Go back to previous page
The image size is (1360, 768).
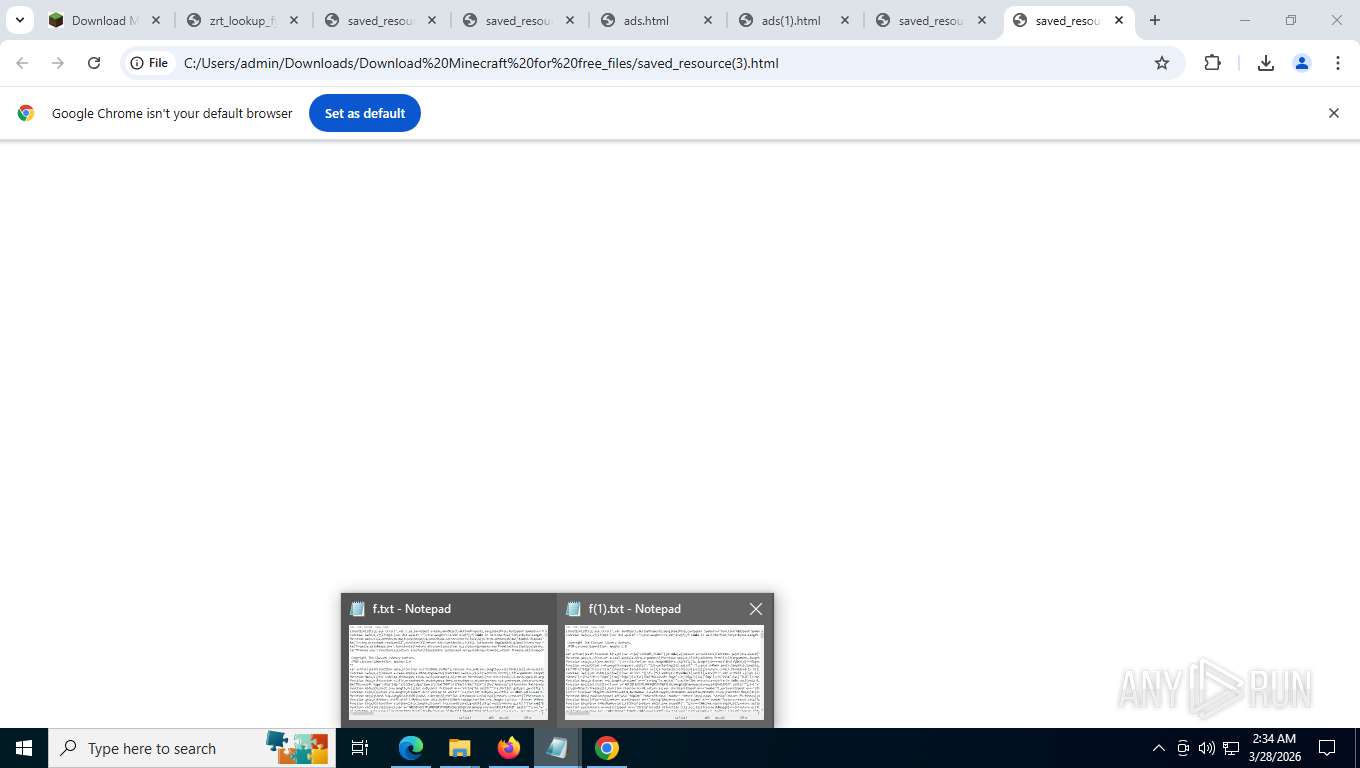[22, 63]
